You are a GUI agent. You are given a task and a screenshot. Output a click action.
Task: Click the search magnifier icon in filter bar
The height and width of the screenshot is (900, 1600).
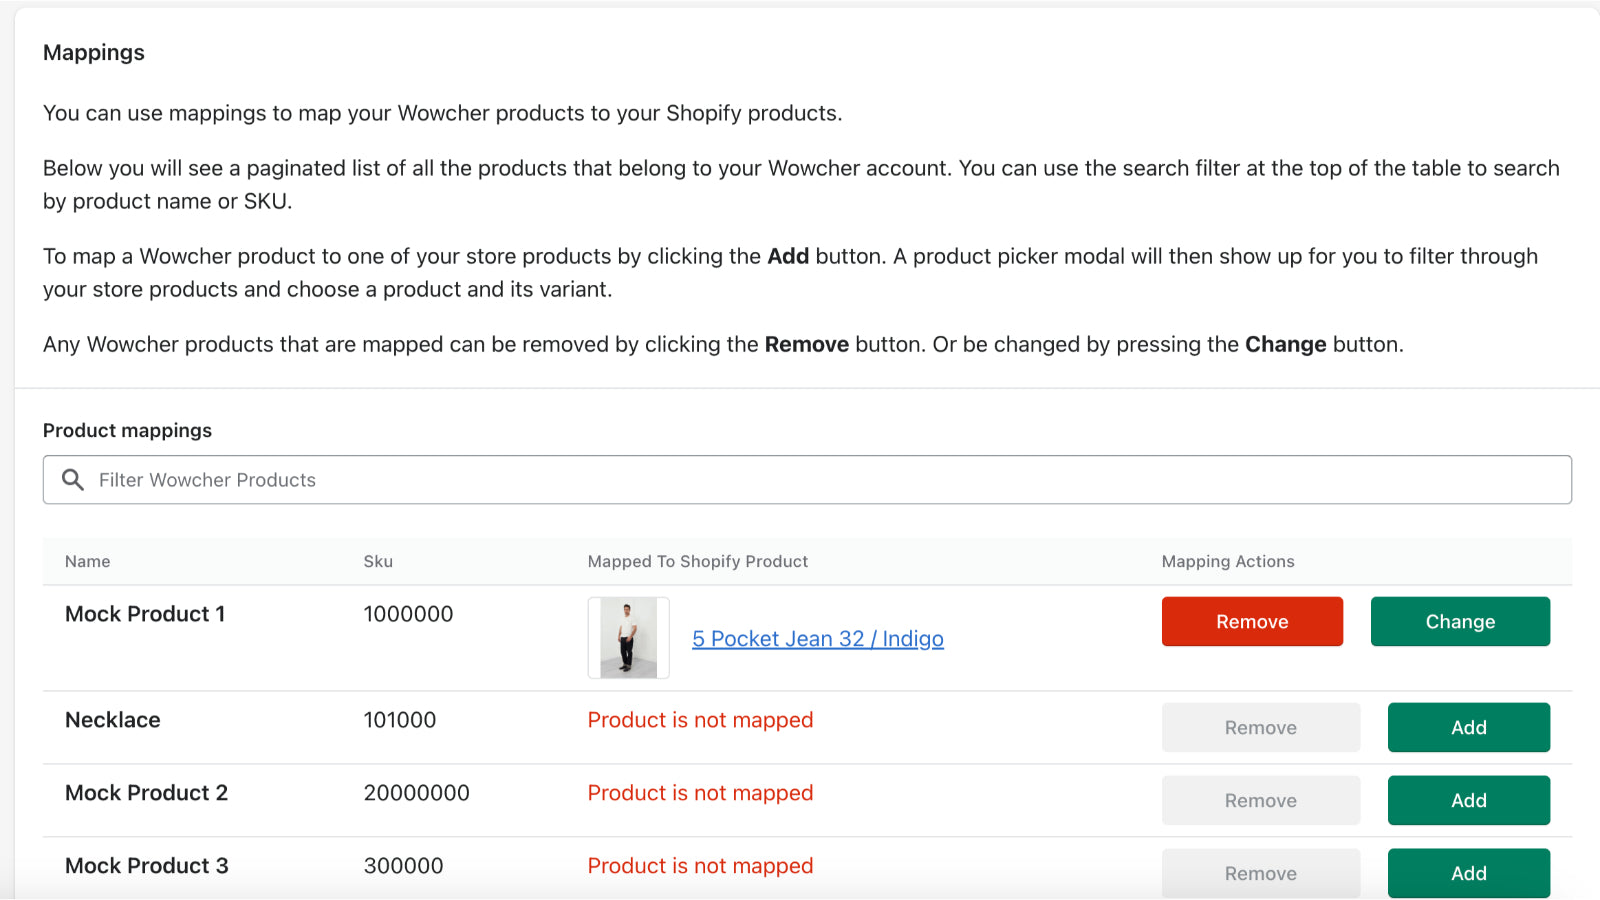(x=72, y=480)
